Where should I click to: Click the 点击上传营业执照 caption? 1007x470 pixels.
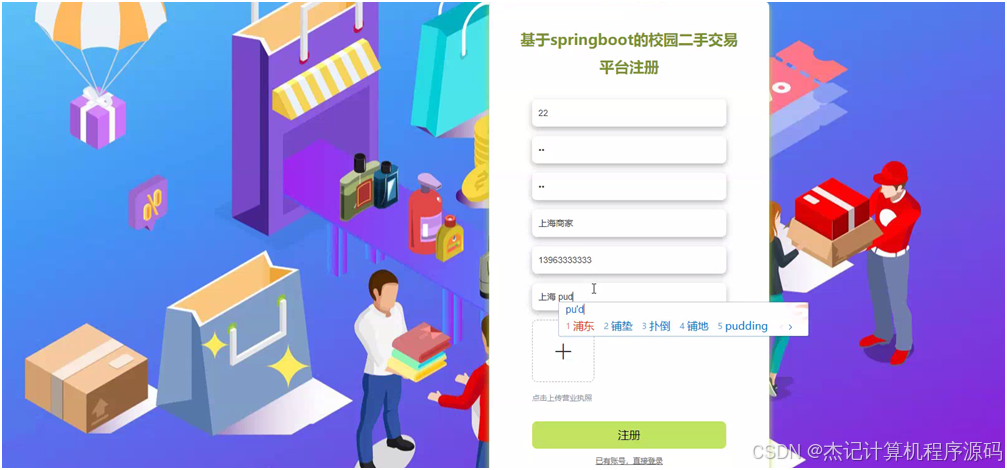562,398
